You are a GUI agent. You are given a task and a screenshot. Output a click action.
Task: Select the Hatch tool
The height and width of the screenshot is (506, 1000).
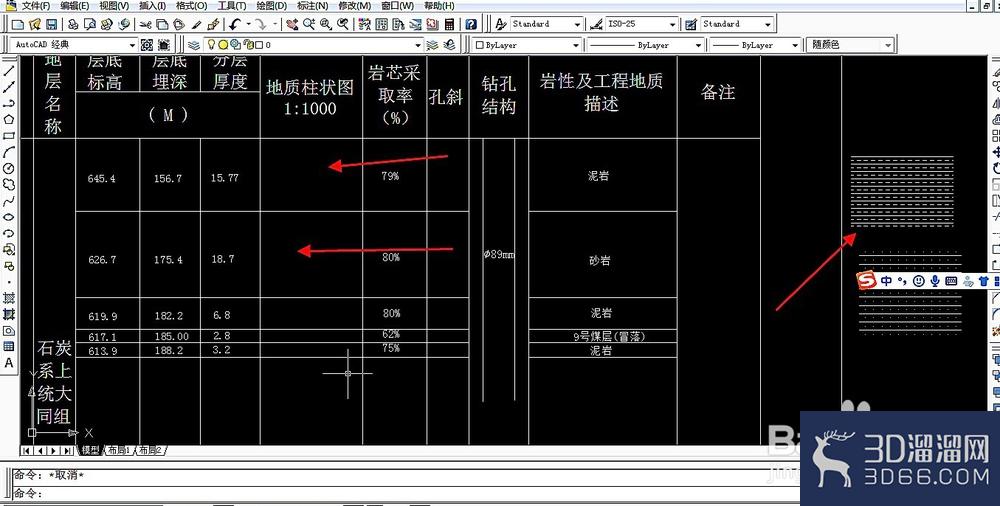click(9, 298)
